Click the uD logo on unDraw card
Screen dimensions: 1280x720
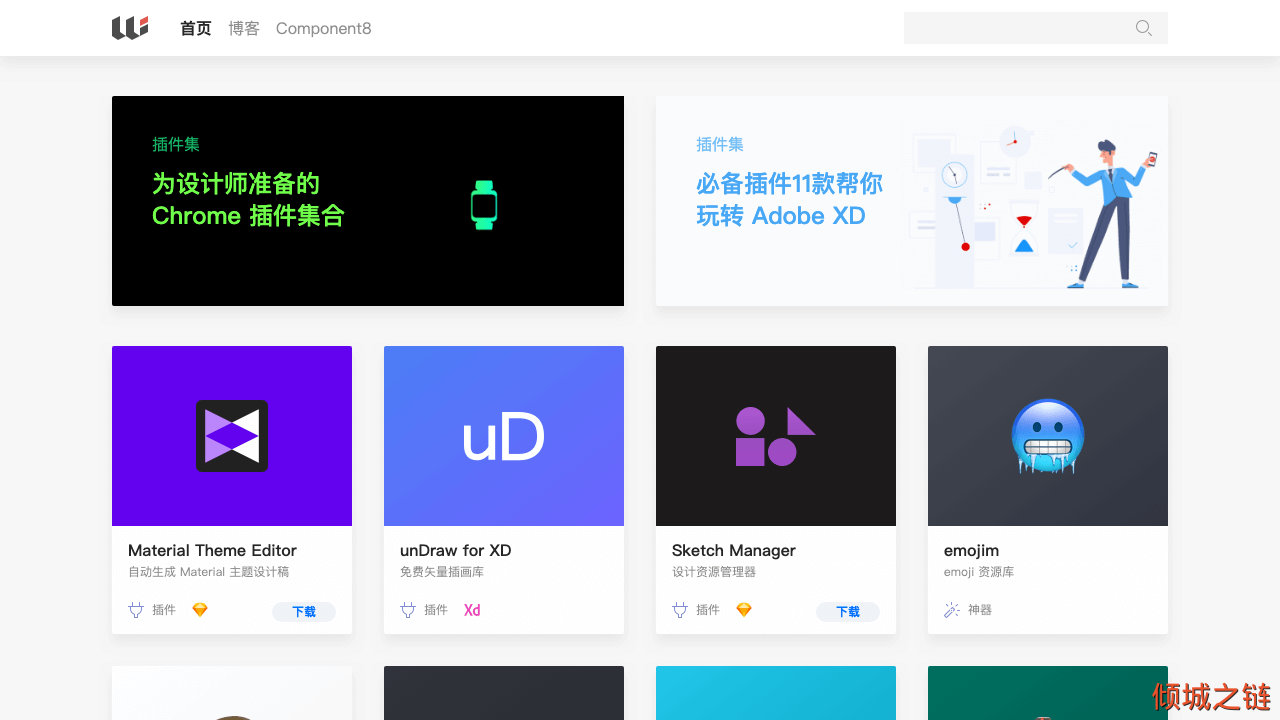(503, 437)
